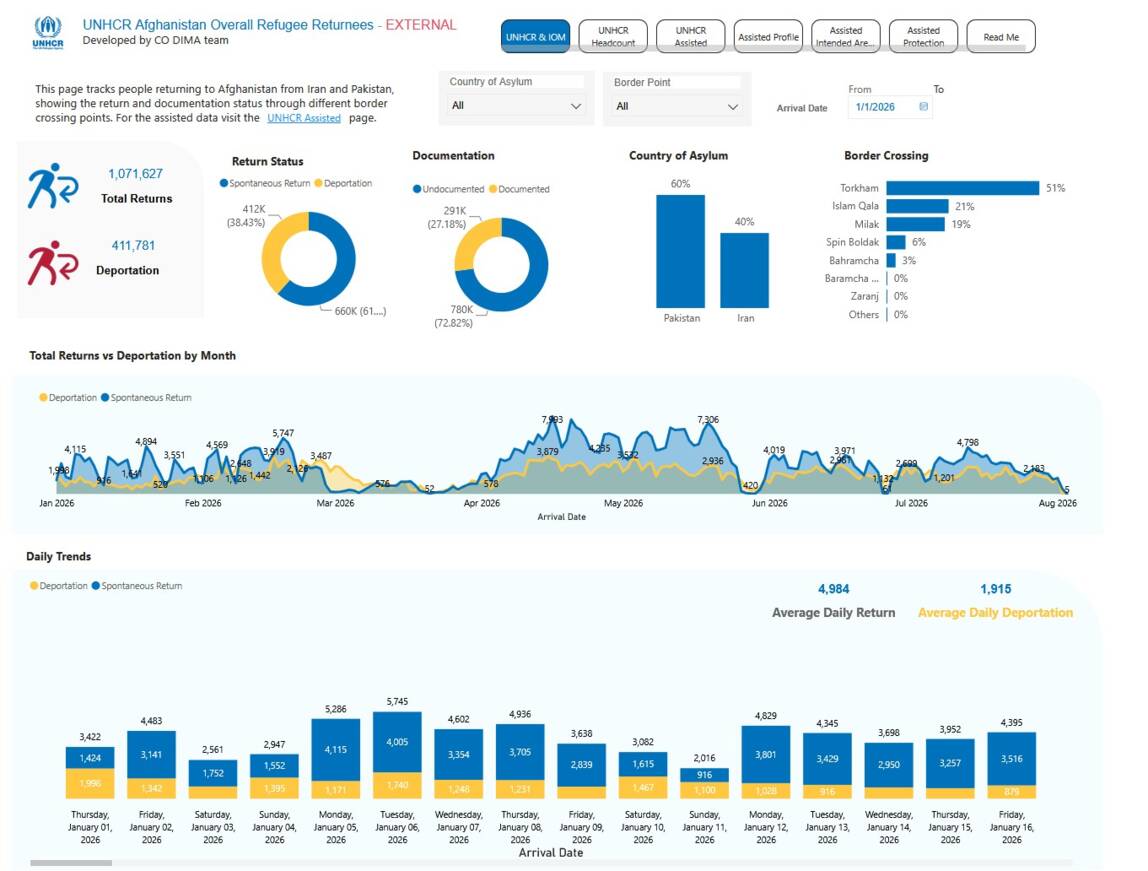The height and width of the screenshot is (871, 1148).
Task: Click the Total Returns vs Deportation by Month title
Action: (133, 356)
